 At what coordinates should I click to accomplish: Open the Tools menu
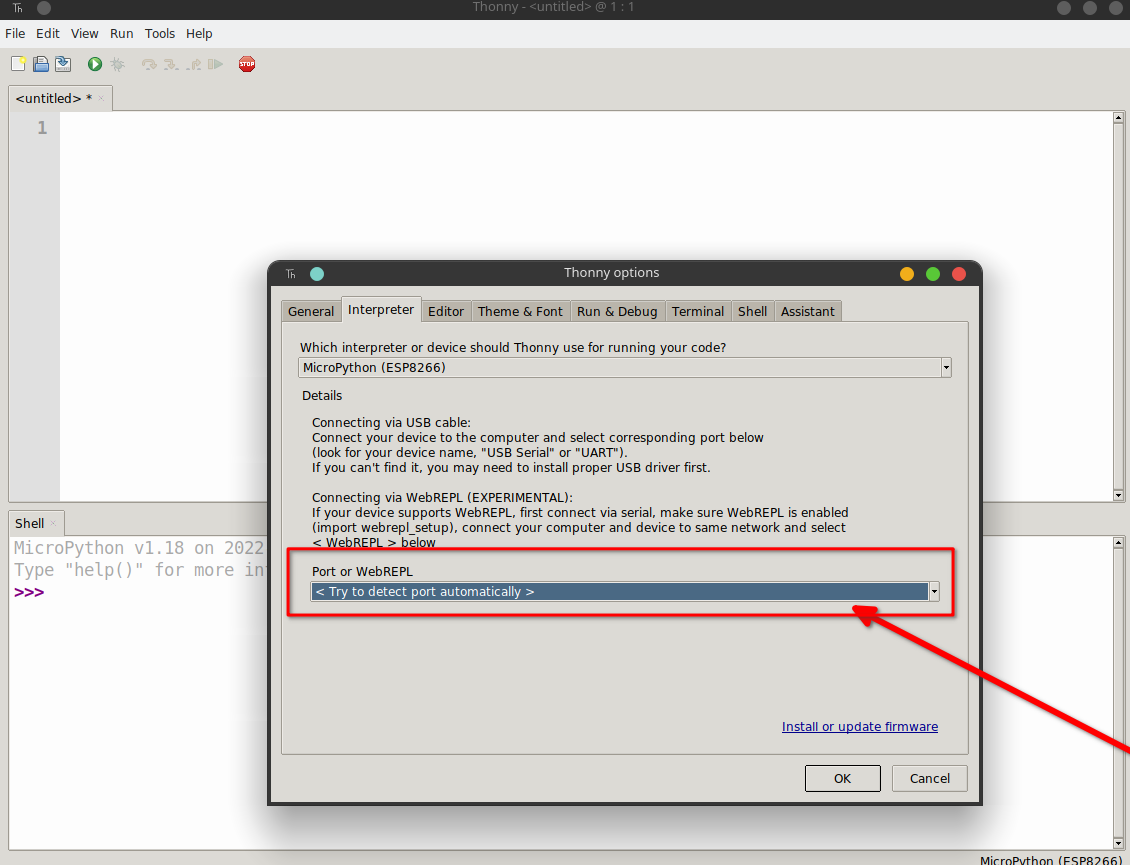point(159,34)
